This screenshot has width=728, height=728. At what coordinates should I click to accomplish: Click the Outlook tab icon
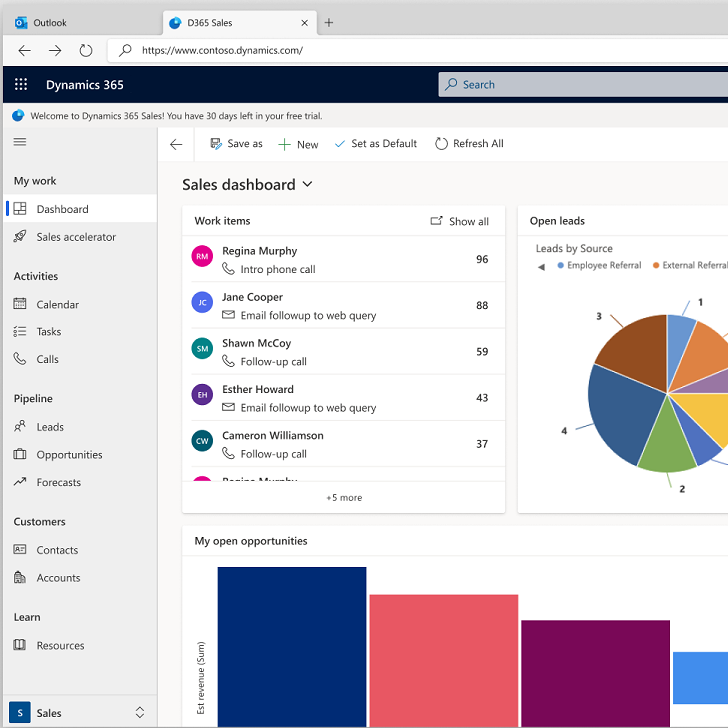pos(21,23)
